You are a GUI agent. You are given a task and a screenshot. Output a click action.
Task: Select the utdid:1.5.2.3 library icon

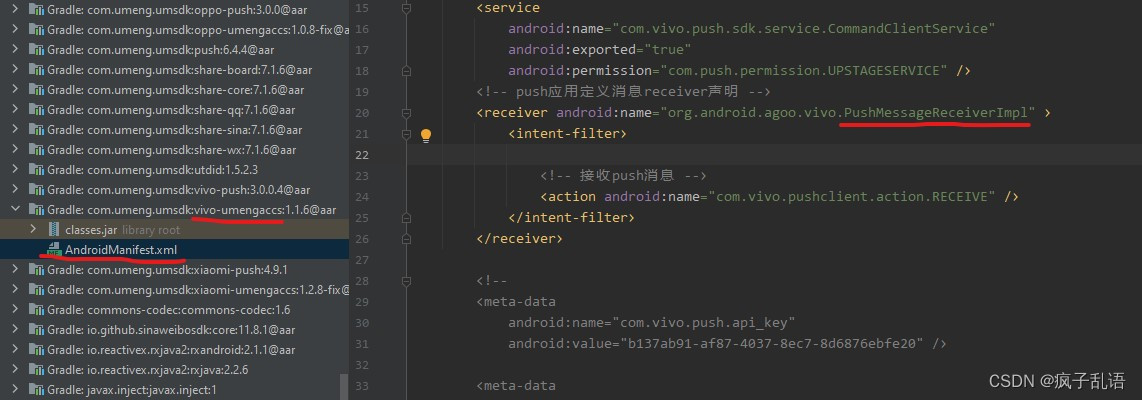(36, 170)
